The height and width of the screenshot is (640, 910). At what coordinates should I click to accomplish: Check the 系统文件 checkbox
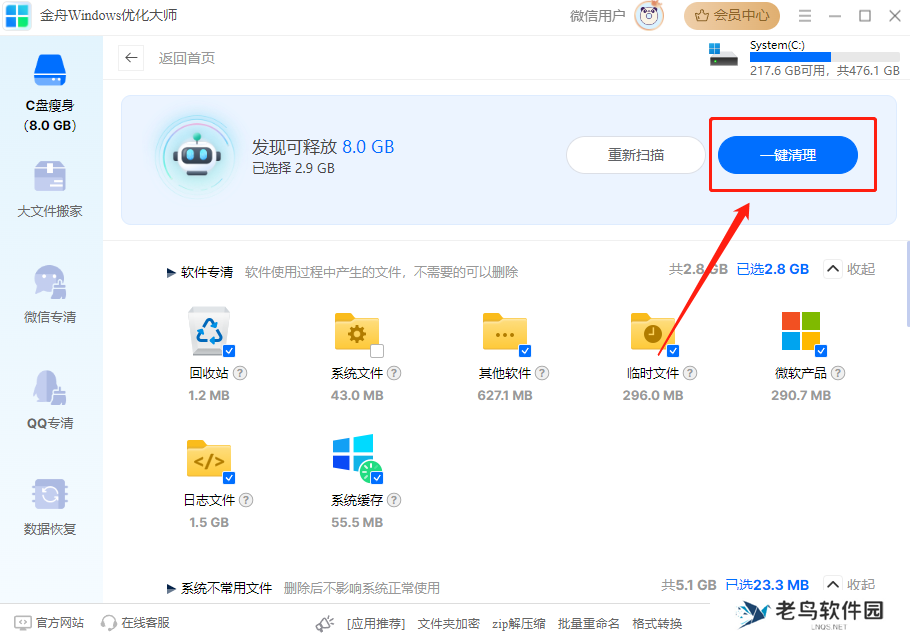(x=377, y=352)
